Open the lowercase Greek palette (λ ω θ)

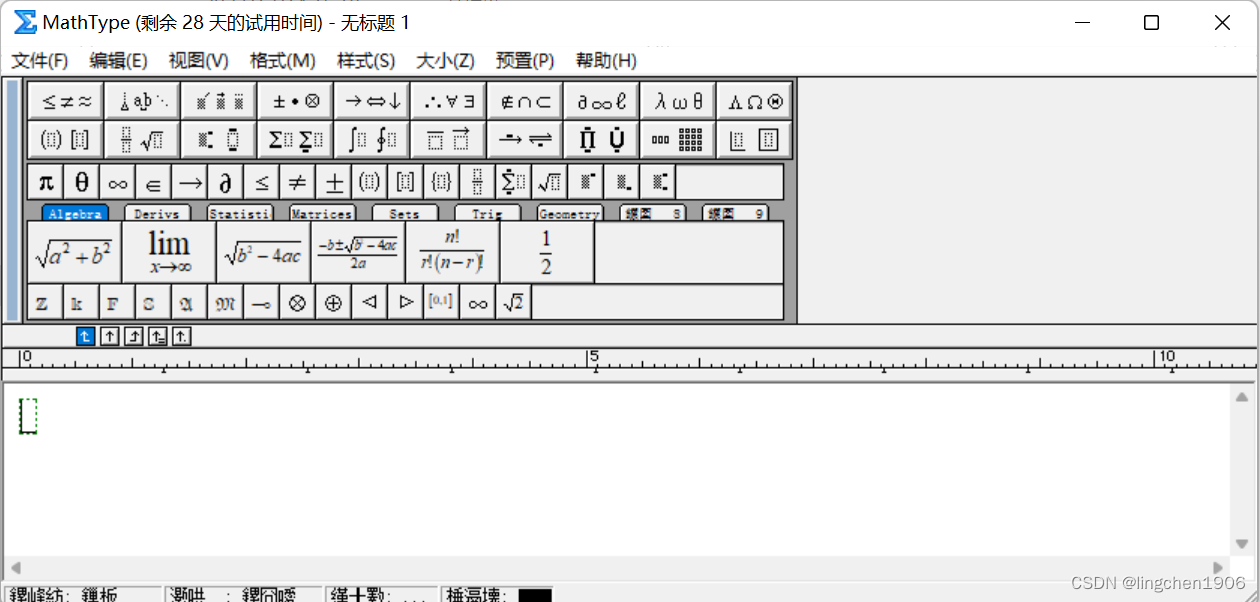click(678, 101)
